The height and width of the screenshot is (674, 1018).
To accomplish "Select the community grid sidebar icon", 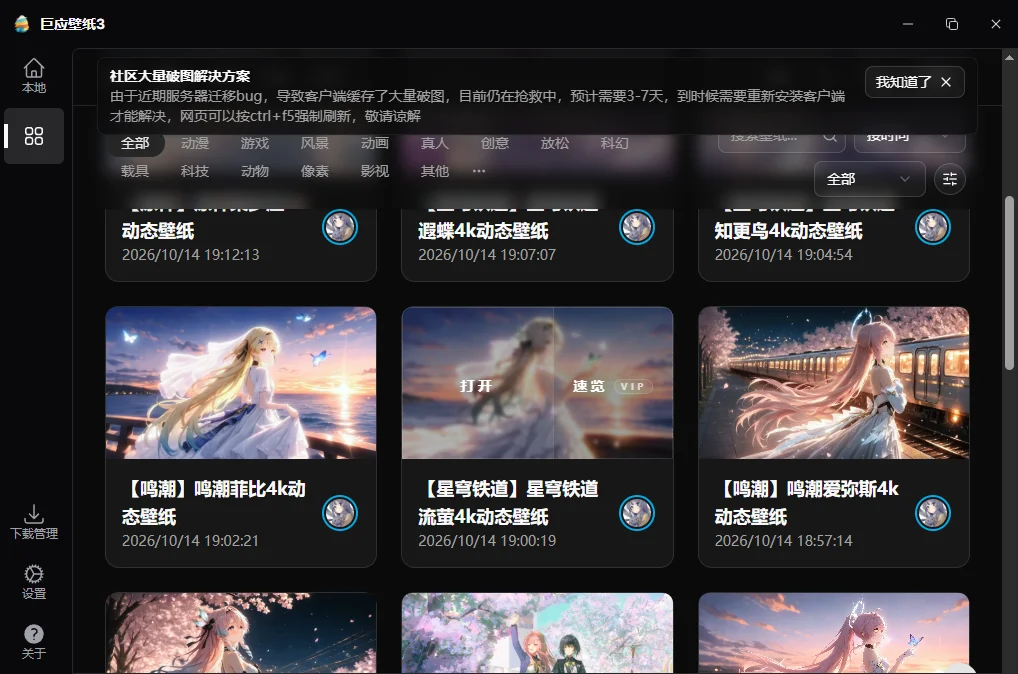I will (34, 136).
